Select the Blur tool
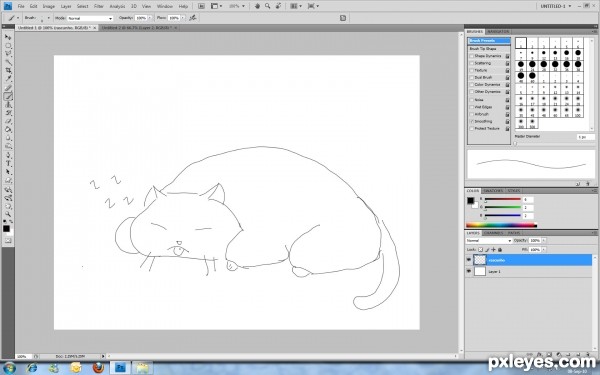This screenshot has width=600, height=375. click(8, 138)
